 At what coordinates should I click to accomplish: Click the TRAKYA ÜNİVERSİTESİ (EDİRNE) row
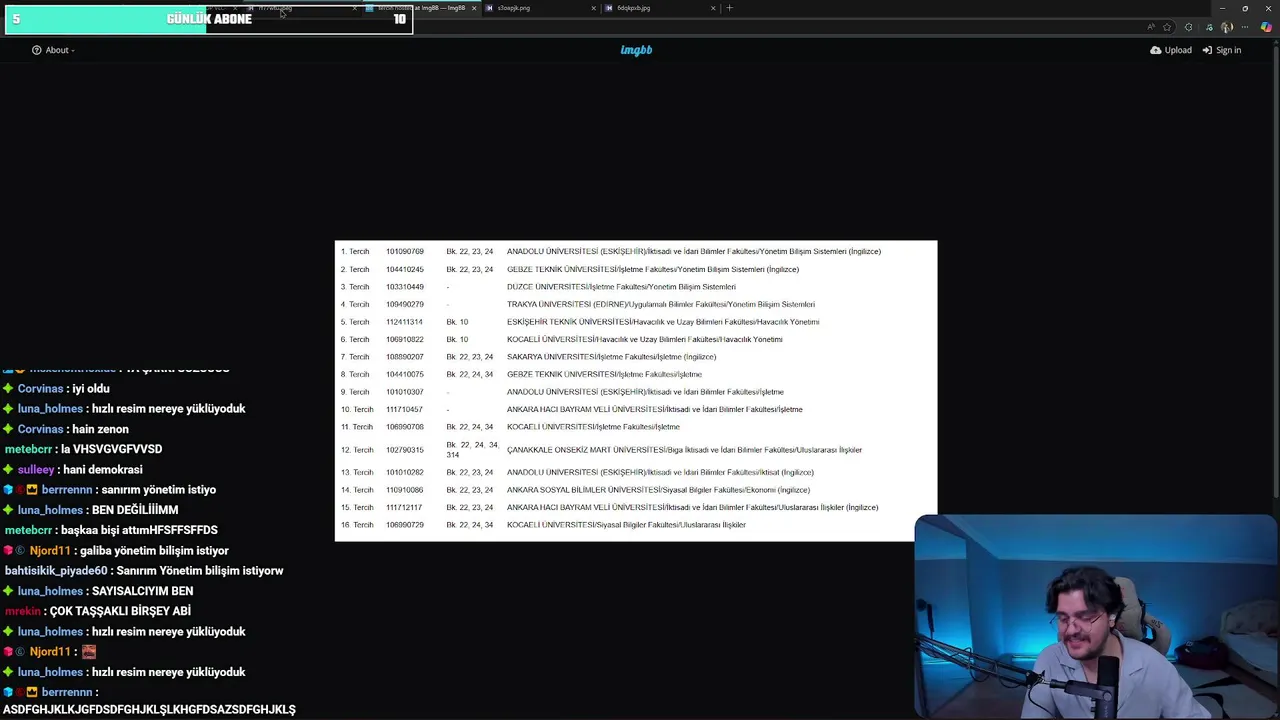point(660,304)
